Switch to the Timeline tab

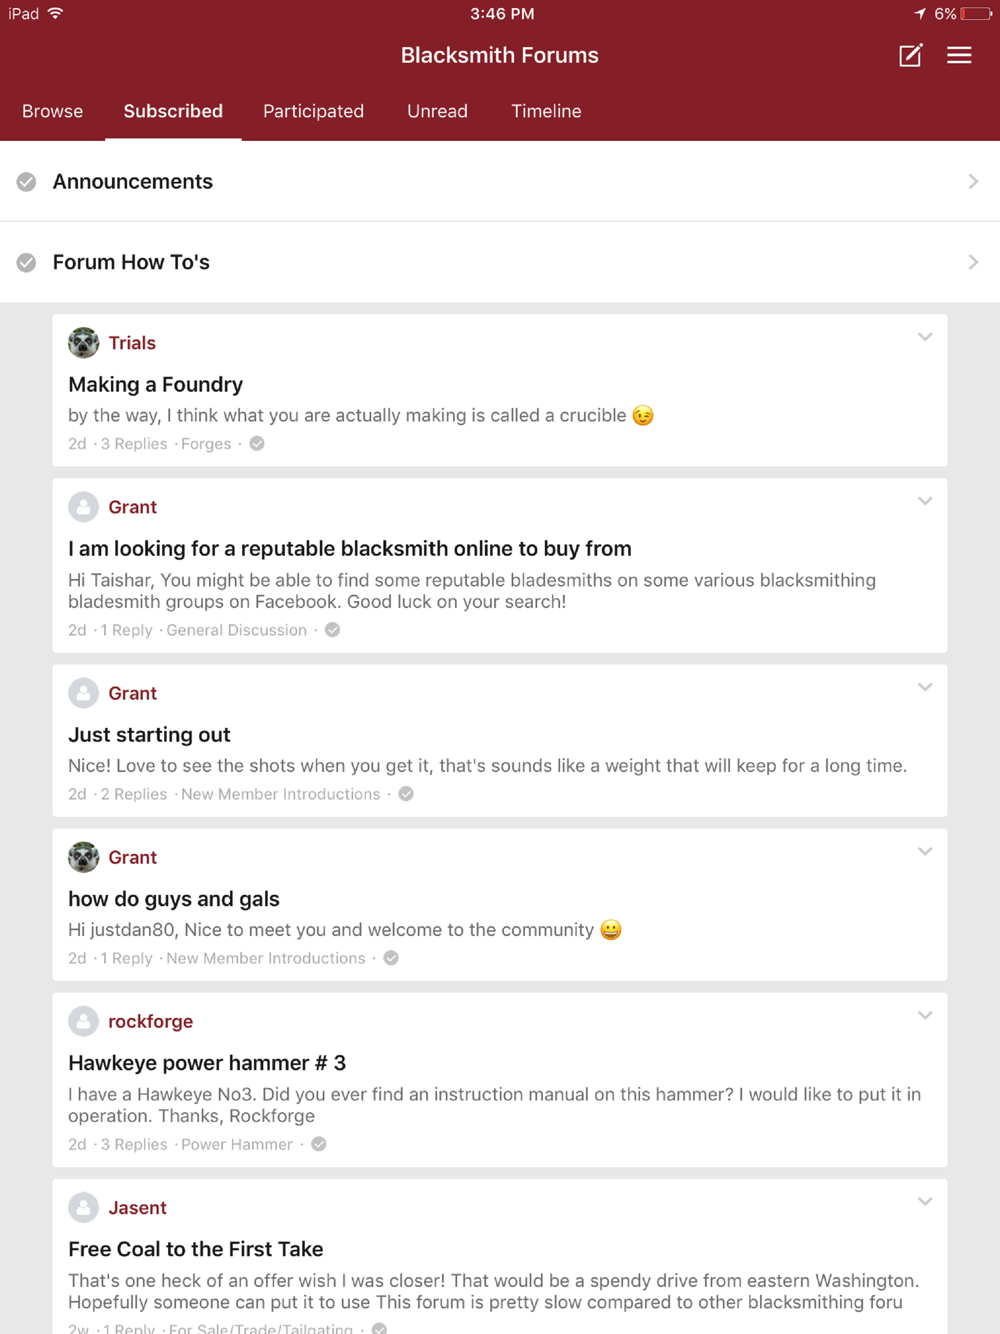(546, 111)
